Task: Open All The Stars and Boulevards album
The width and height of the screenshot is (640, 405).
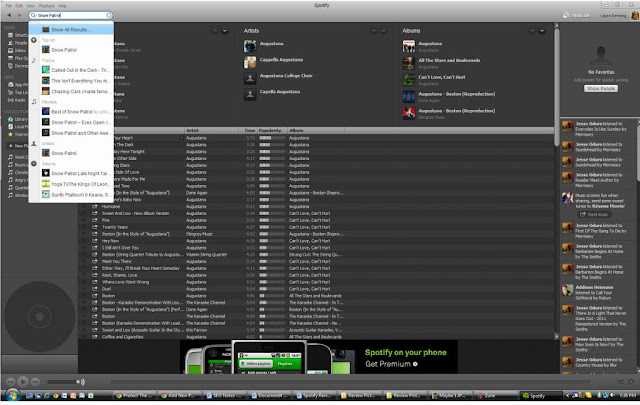Action: pyautogui.click(x=449, y=60)
